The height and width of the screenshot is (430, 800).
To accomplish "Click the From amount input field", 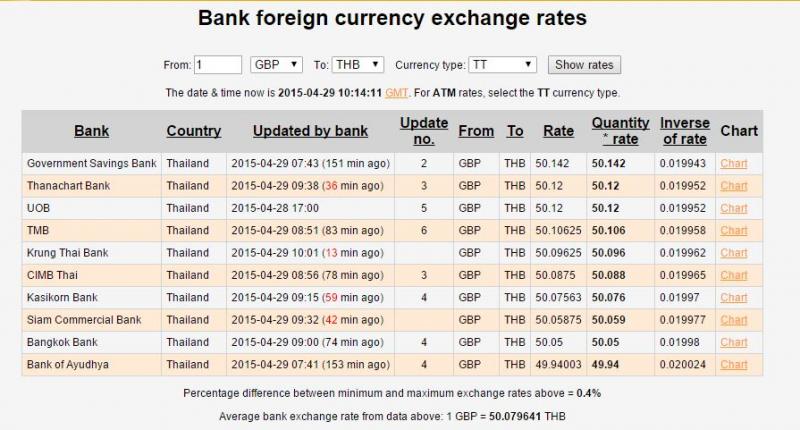I will pos(217,65).
